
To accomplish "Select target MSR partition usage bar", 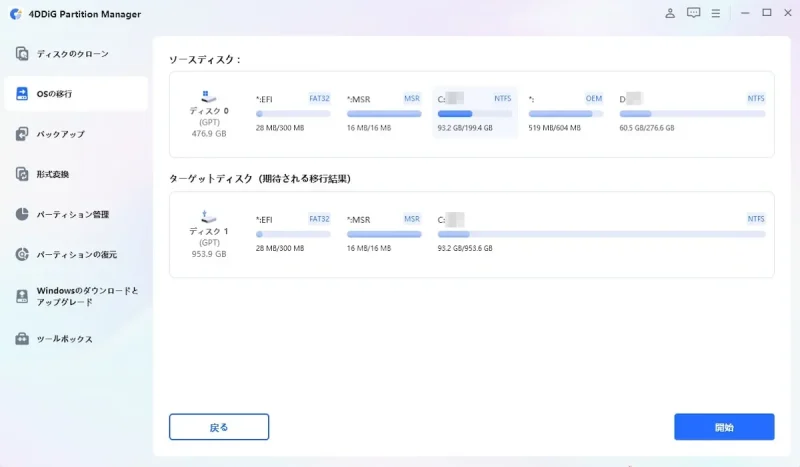I will 384,234.
